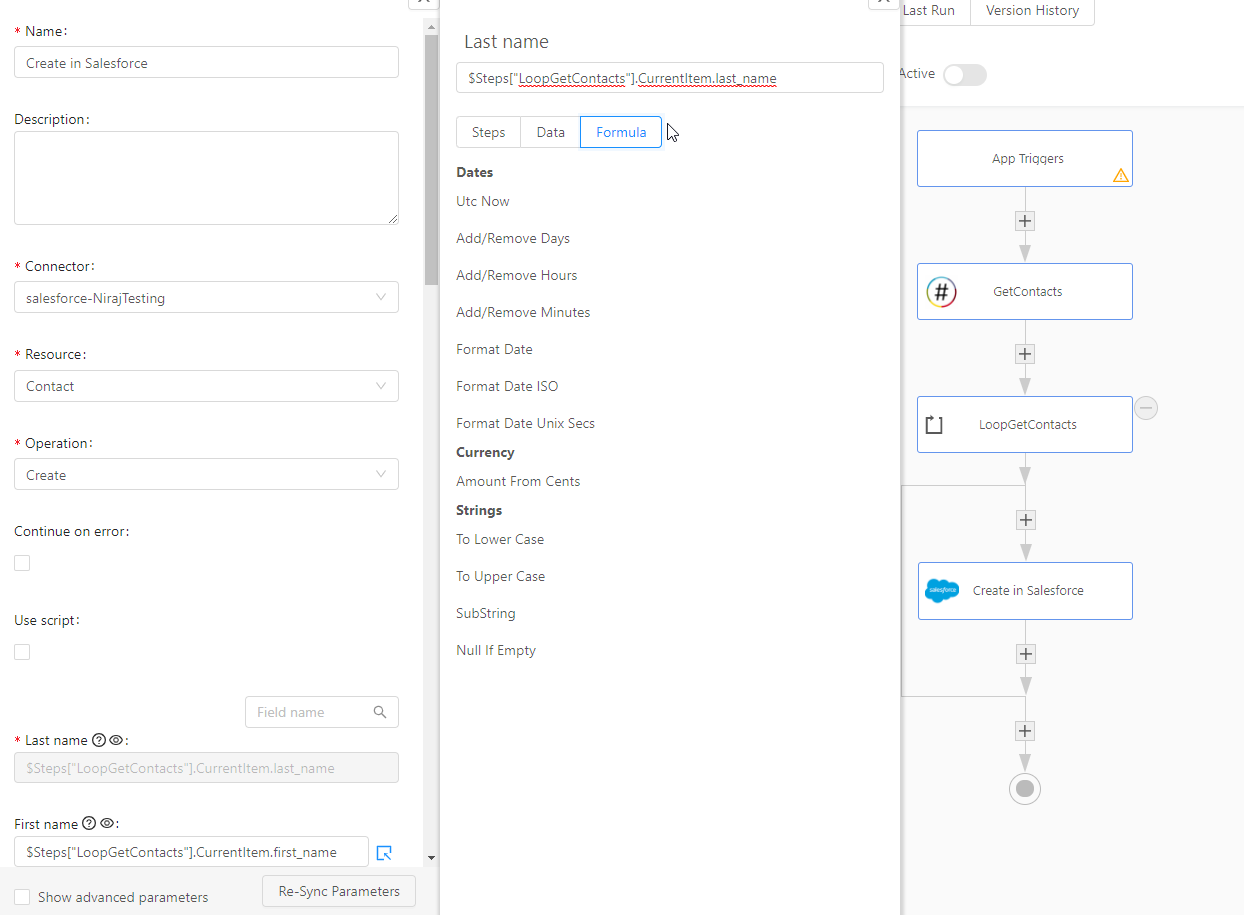Click the Re-Sync Parameters button
Viewport: 1244px width, 917px height.
point(339,891)
